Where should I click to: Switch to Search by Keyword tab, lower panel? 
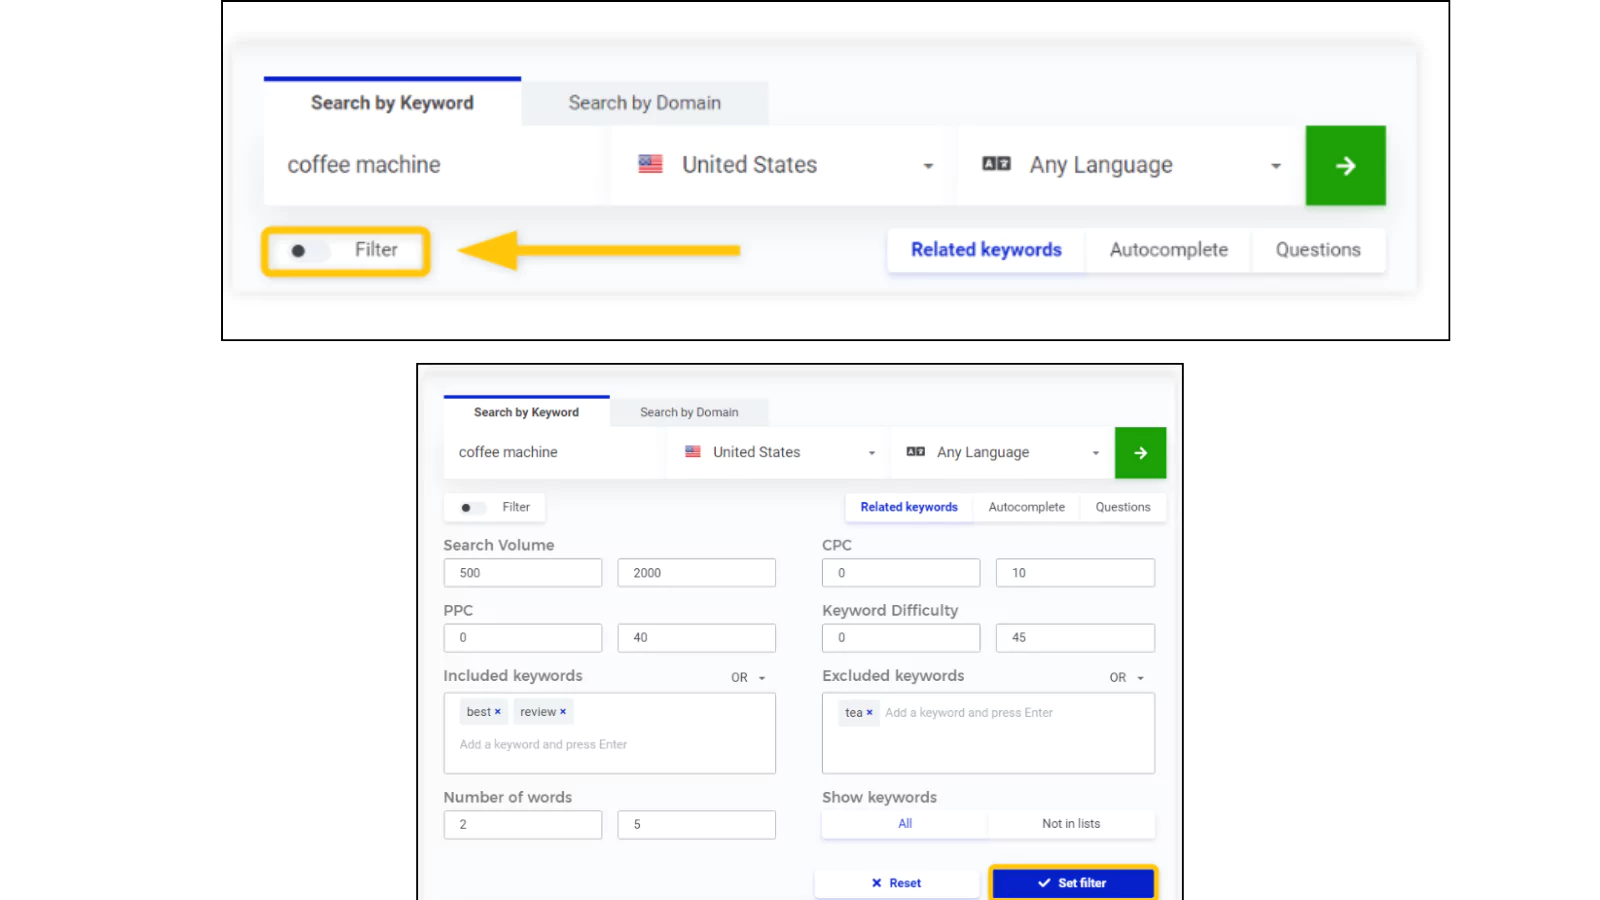(x=526, y=412)
